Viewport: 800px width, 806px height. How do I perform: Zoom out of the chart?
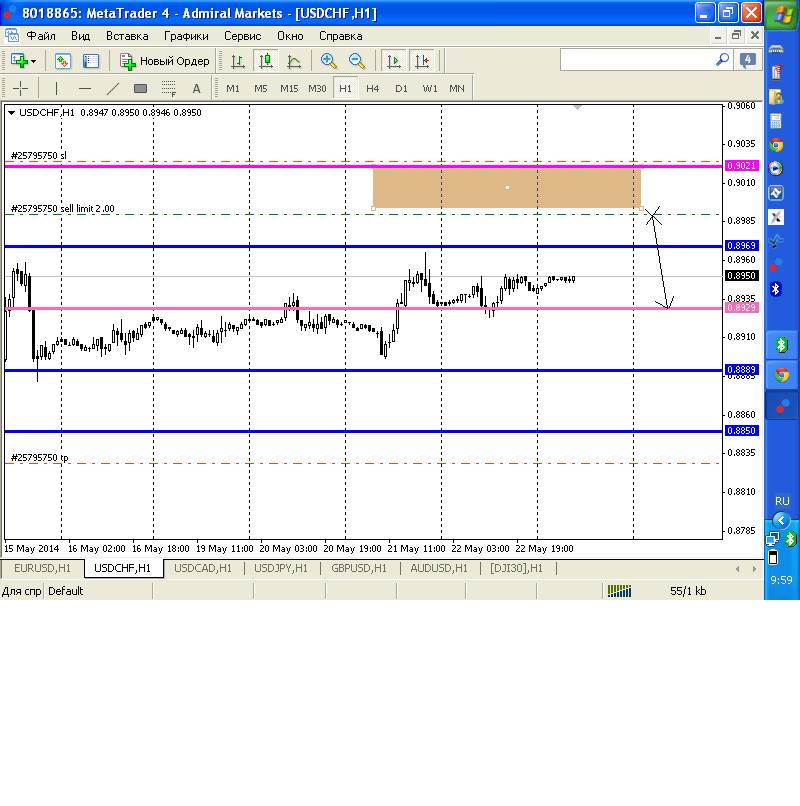[x=357, y=61]
